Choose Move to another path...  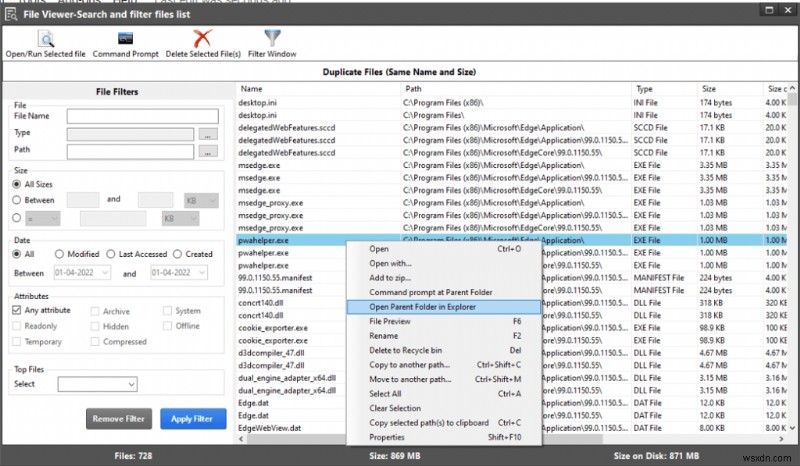(x=444, y=379)
